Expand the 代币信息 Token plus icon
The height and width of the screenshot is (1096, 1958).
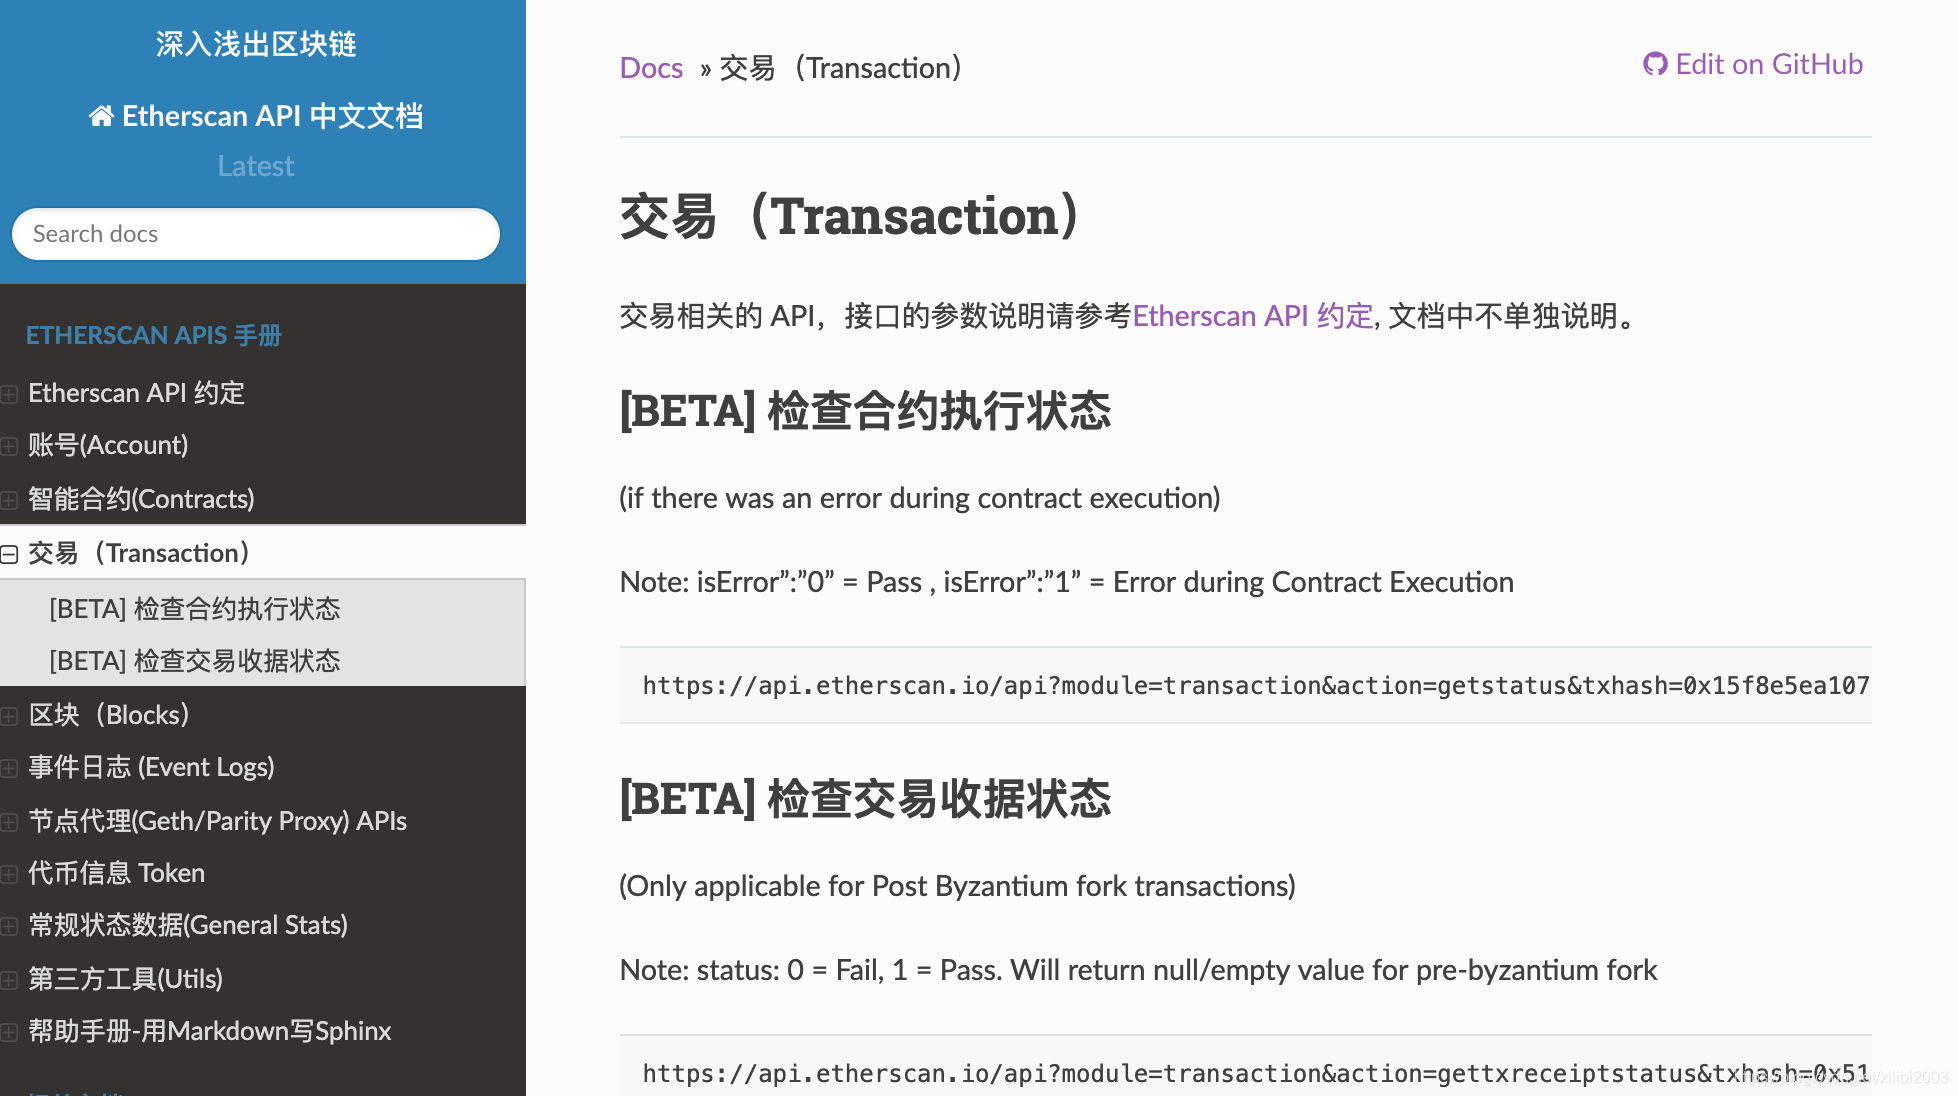[x=9, y=874]
